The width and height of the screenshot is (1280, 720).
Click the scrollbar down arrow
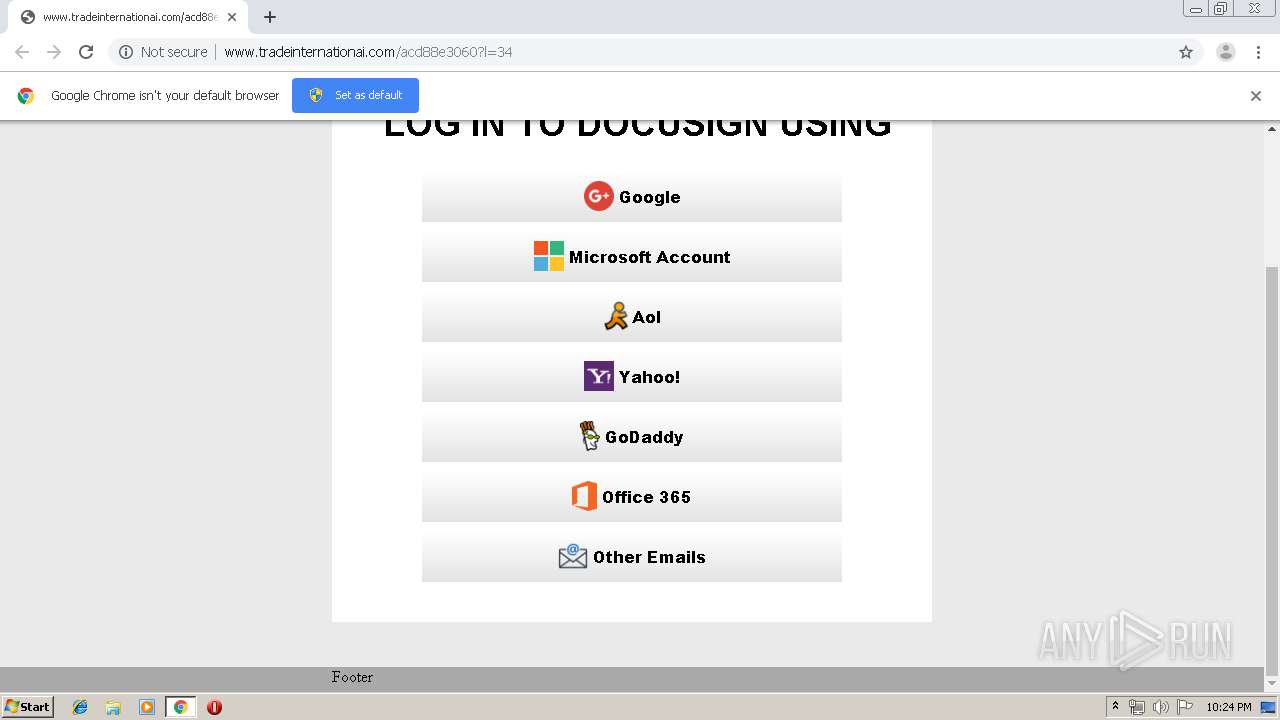1272,683
